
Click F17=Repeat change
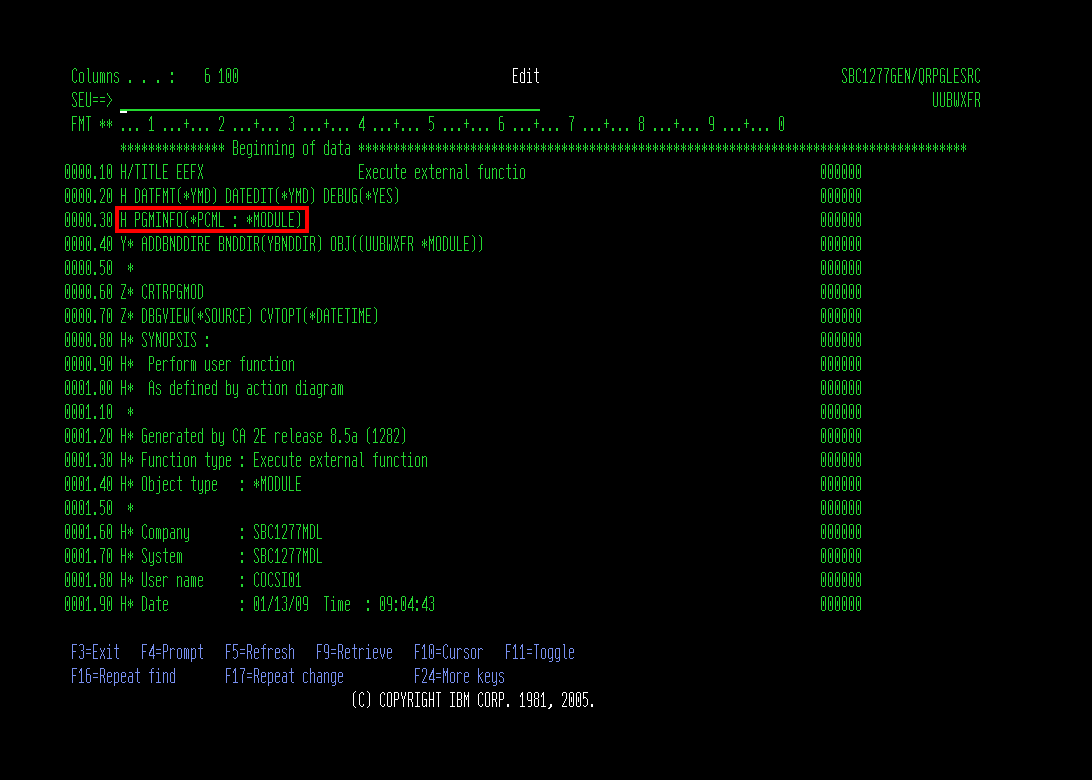(284, 677)
